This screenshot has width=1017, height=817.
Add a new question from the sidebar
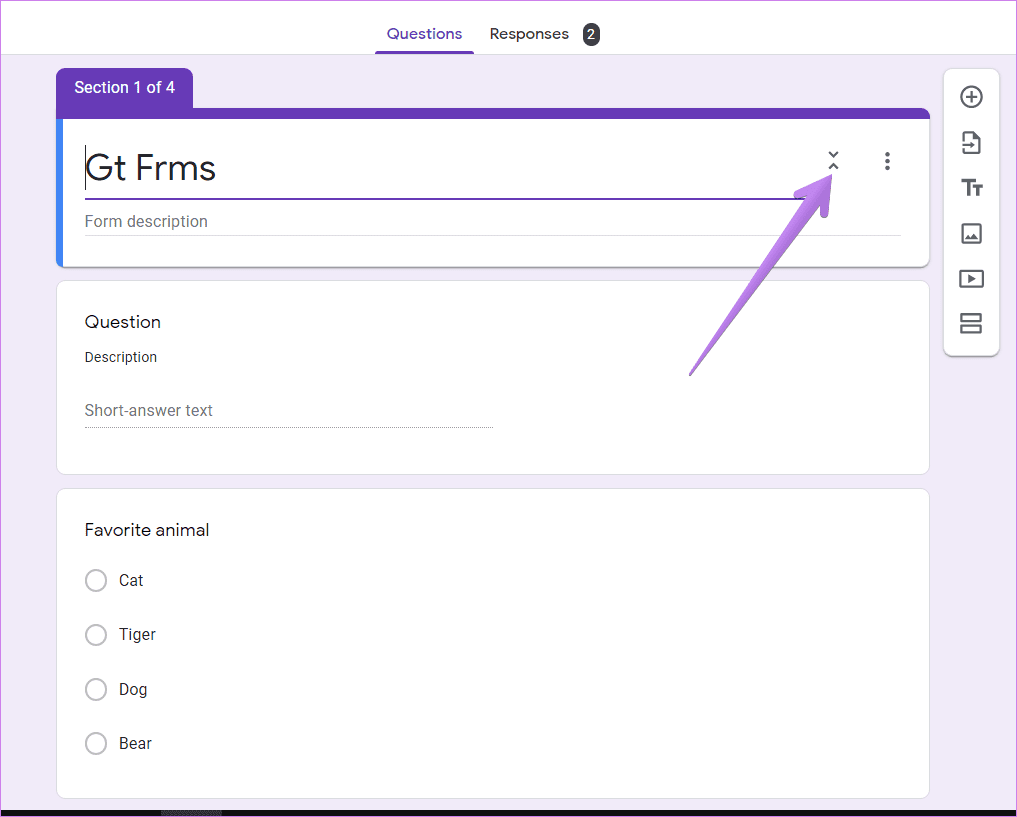[971, 97]
